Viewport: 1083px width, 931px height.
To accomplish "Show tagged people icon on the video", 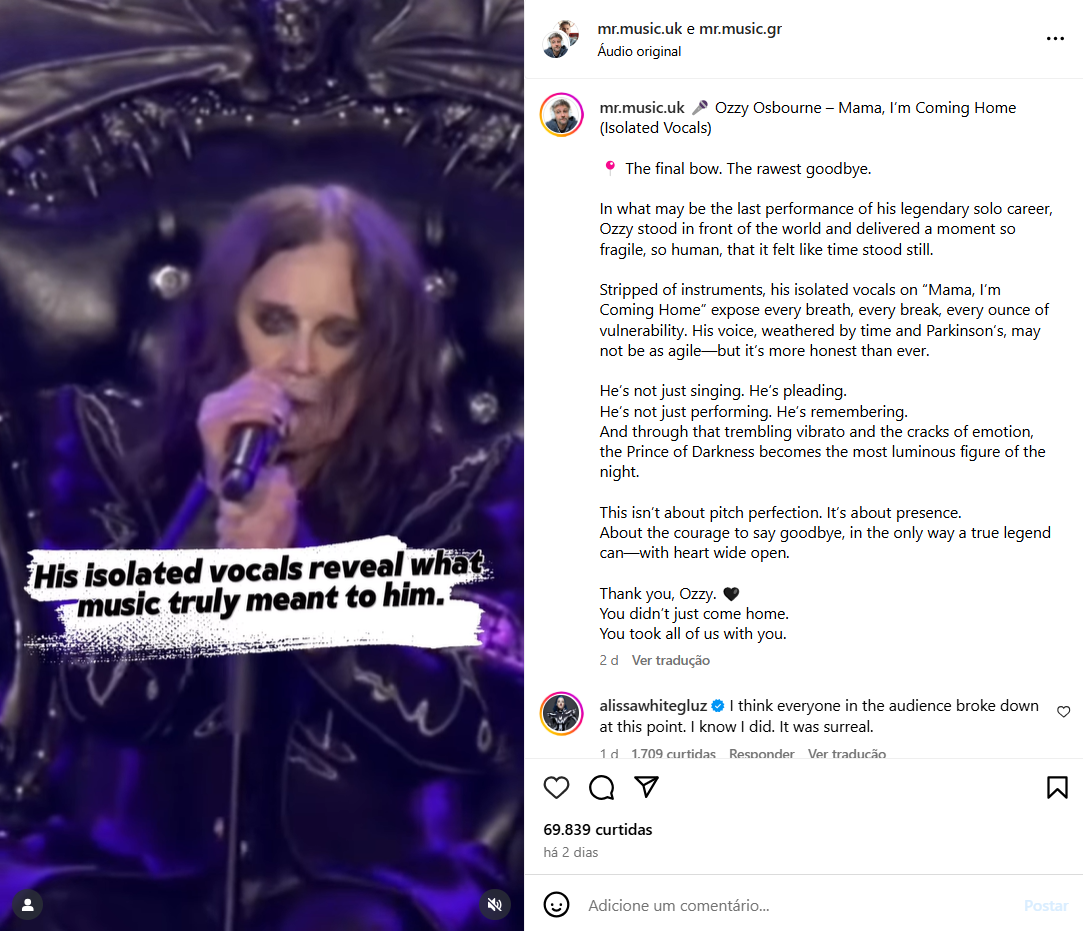I will (x=28, y=905).
